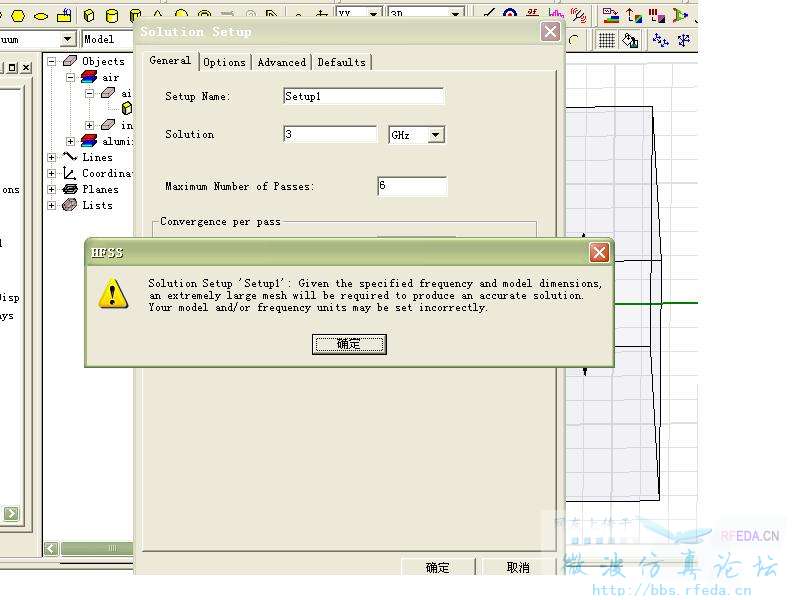Select the Objects tree label

click(104, 61)
